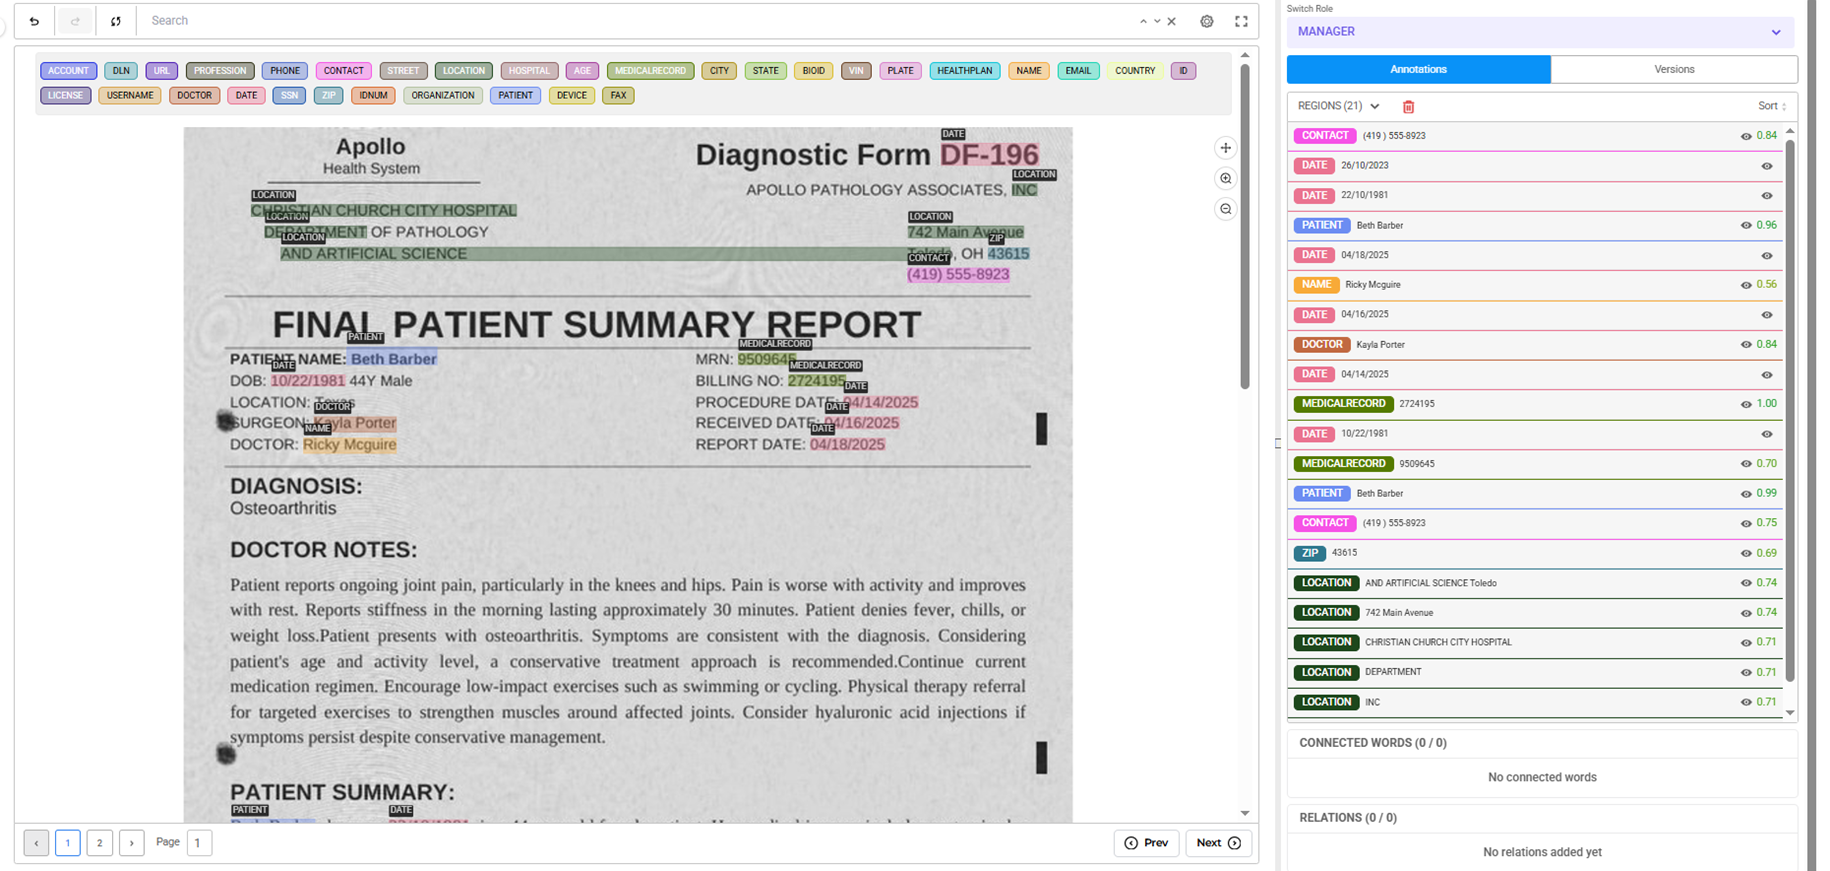
Task: Click the undo arrow icon
Action: [x=34, y=21]
